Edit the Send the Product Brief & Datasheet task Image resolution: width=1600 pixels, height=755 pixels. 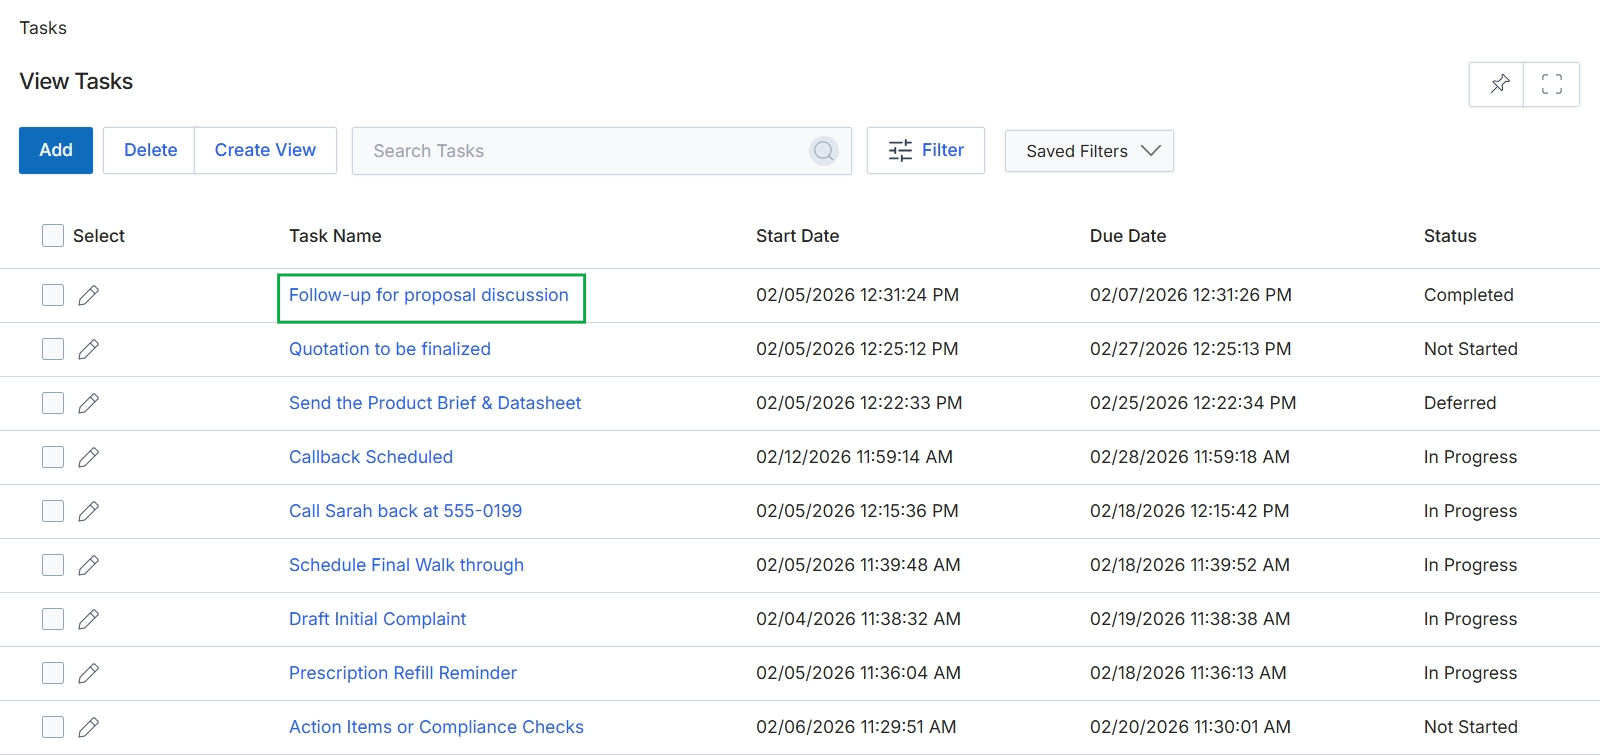coord(88,403)
